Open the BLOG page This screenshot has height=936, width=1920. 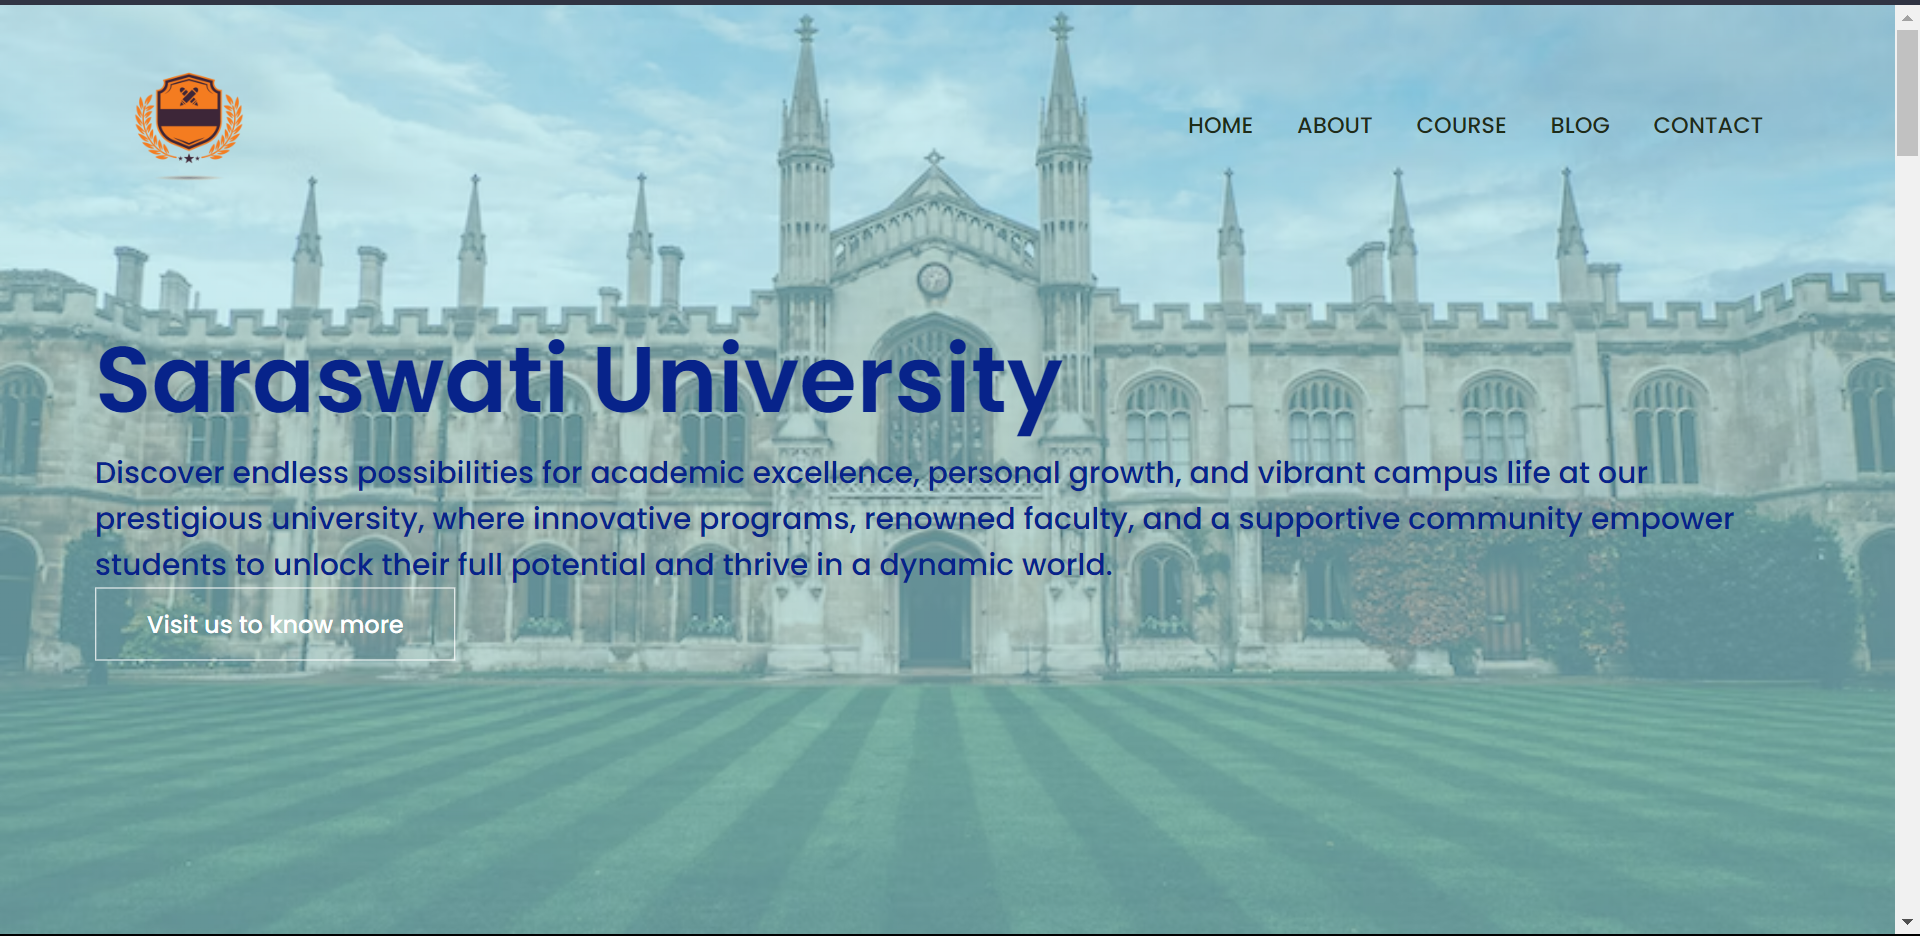pyautogui.click(x=1579, y=125)
